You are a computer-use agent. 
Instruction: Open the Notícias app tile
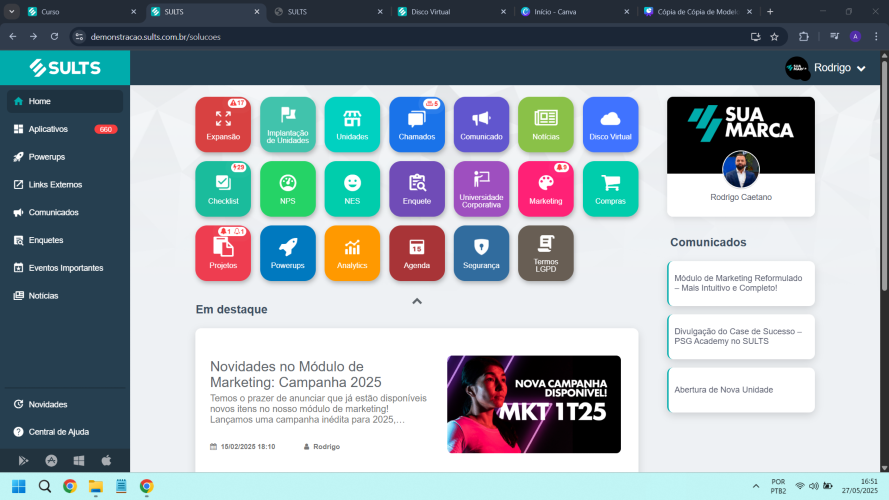click(545, 124)
